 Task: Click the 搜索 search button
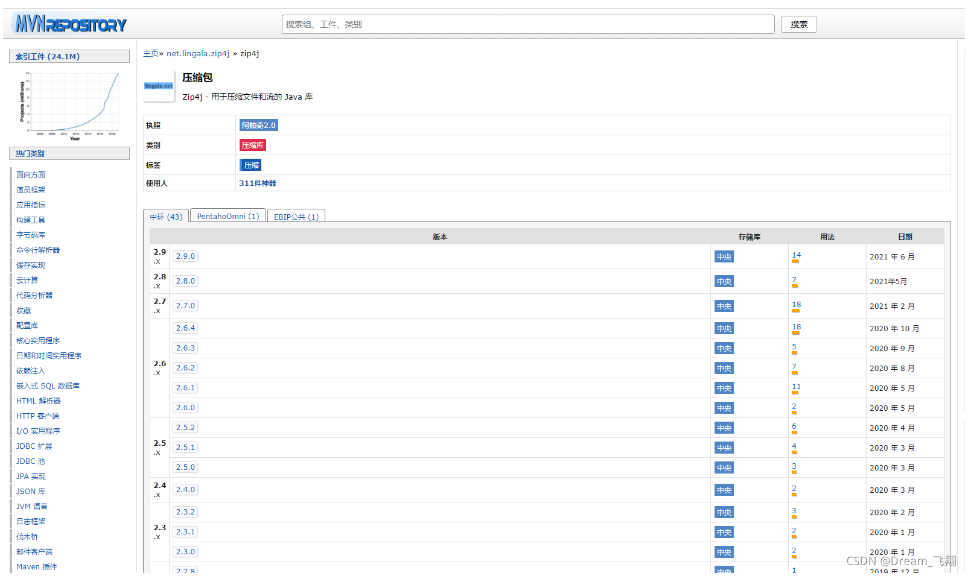[798, 24]
